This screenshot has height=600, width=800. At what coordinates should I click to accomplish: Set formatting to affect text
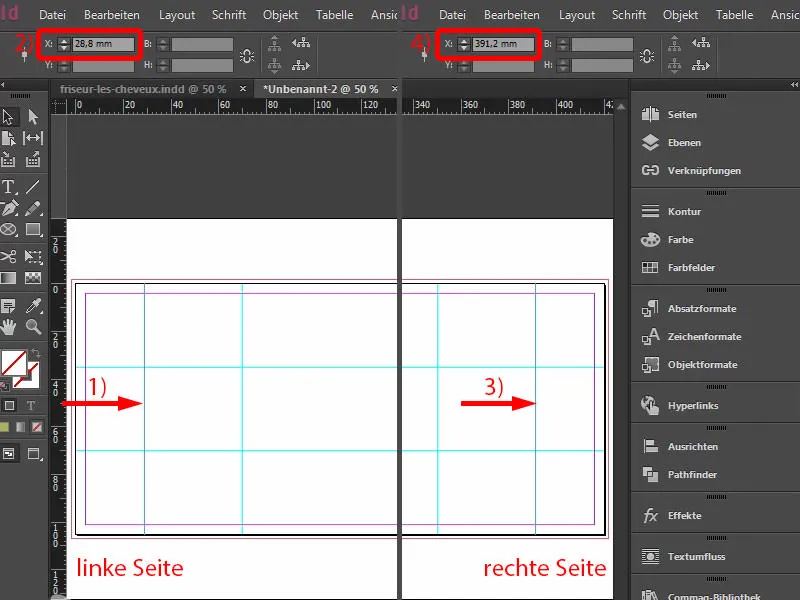tap(31, 406)
